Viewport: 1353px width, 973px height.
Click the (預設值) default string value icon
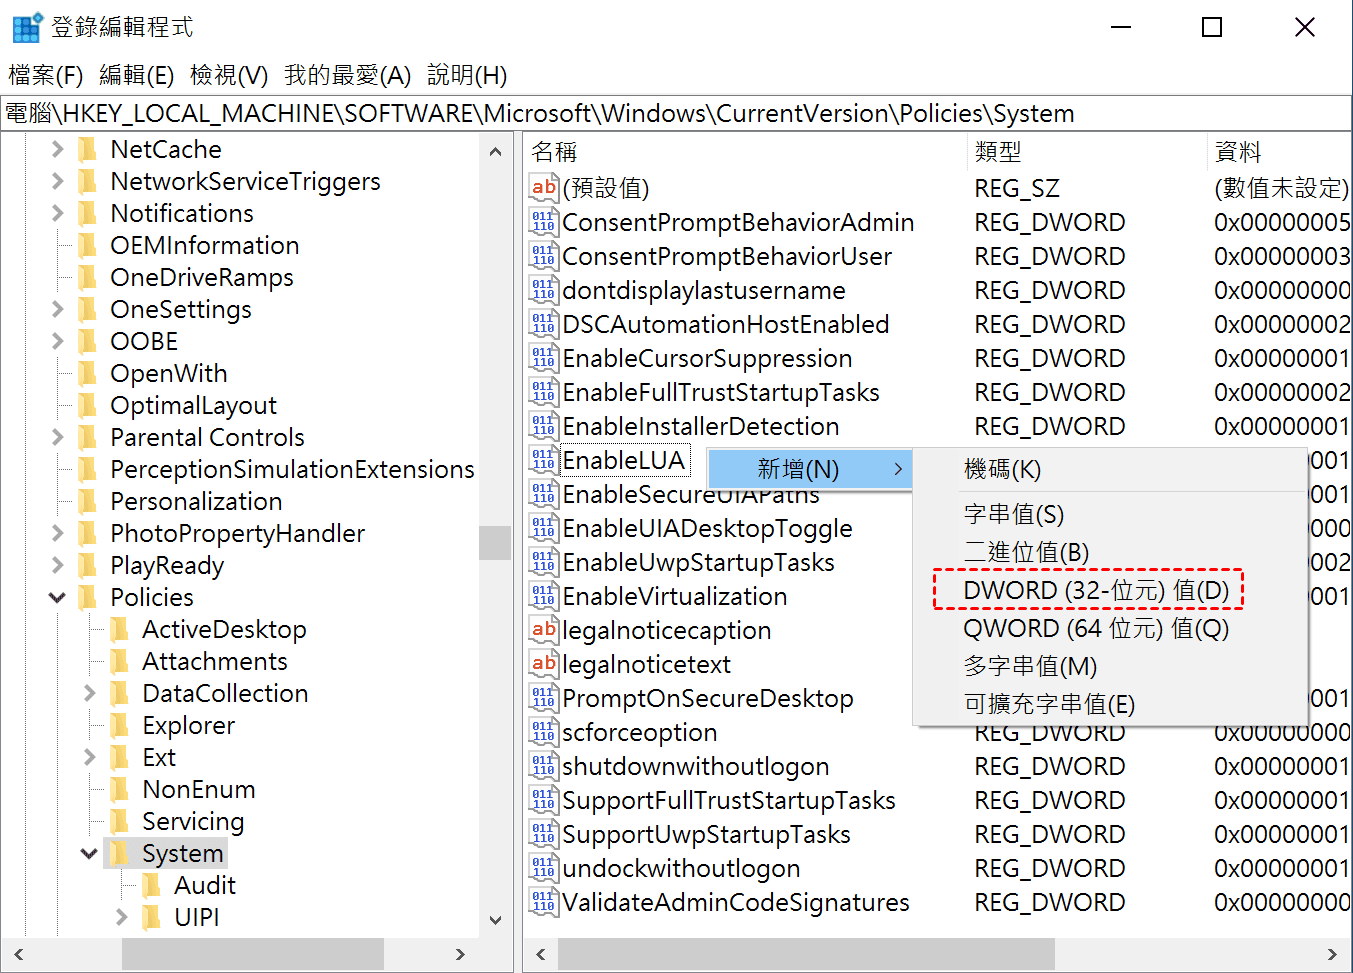543,188
